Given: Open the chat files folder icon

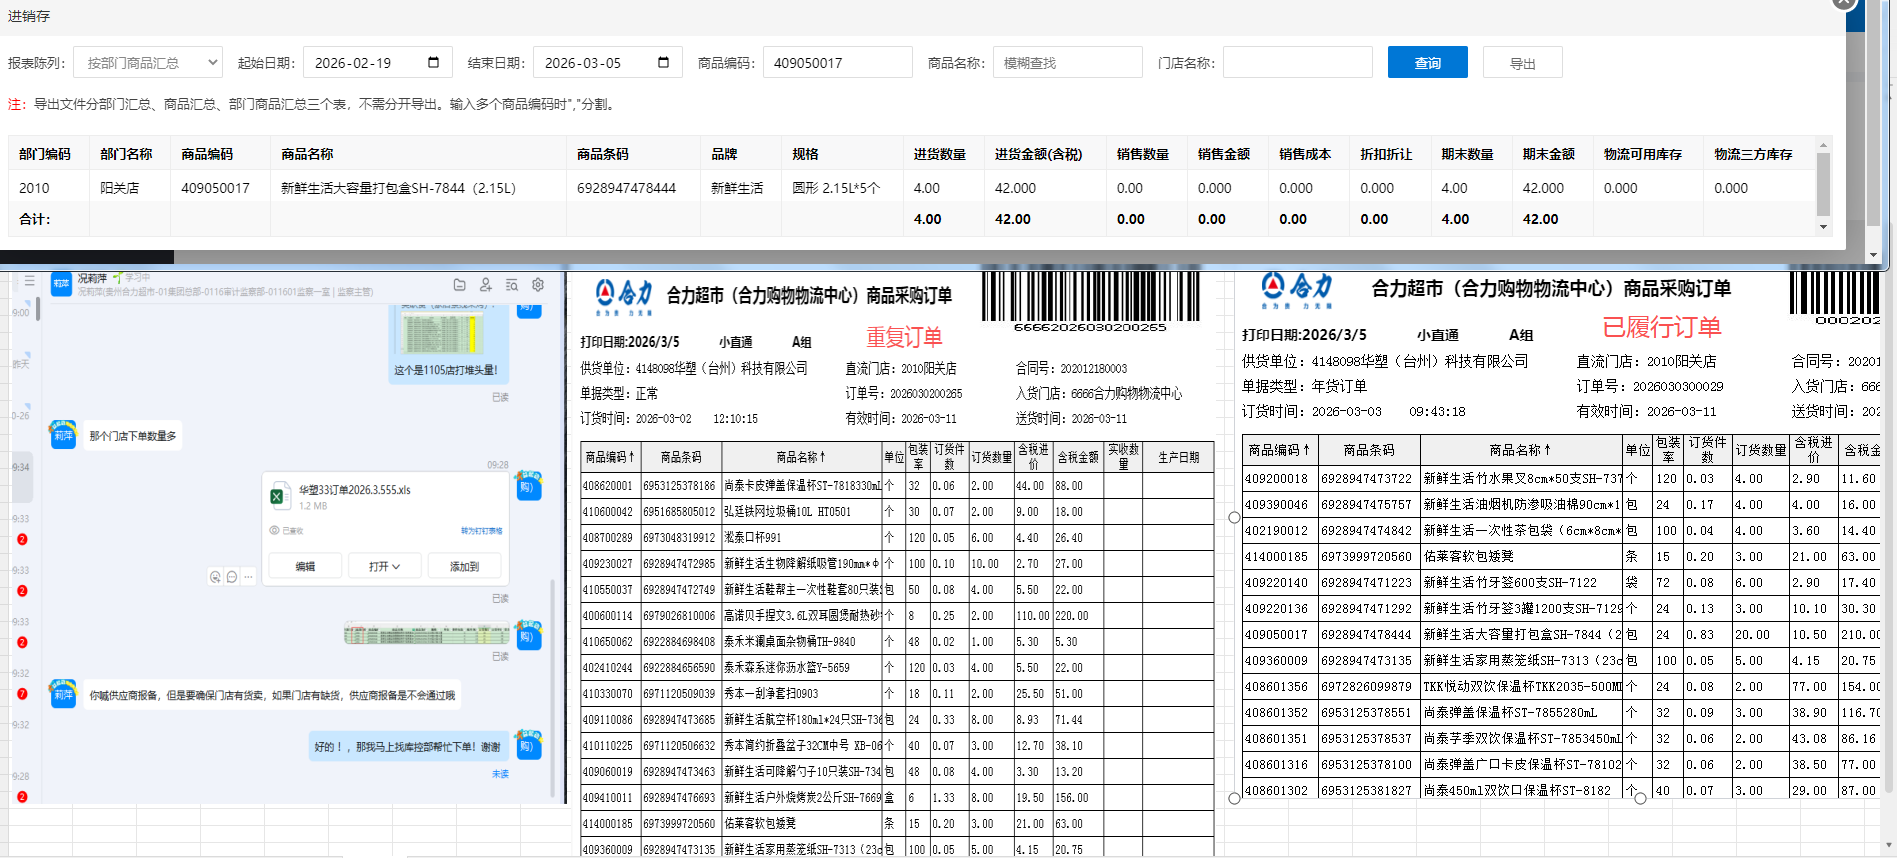Looking at the screenshot, I should coord(459,285).
